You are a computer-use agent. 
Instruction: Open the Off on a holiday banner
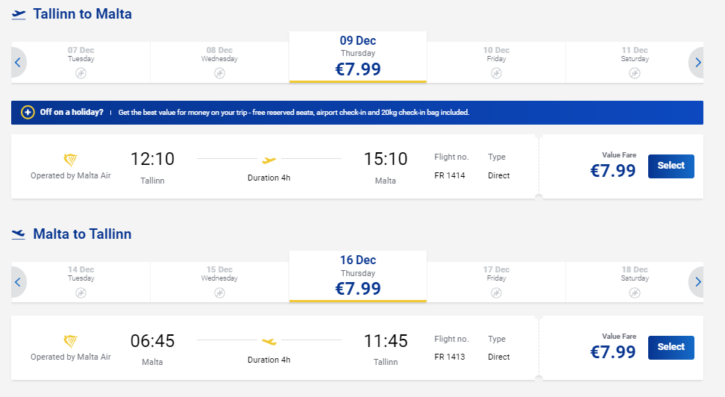tap(357, 113)
